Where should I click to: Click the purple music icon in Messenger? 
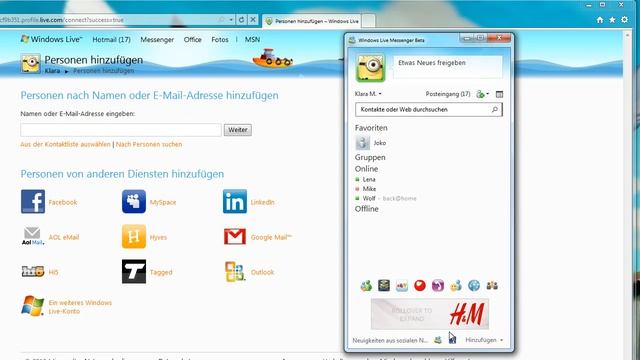(438, 285)
